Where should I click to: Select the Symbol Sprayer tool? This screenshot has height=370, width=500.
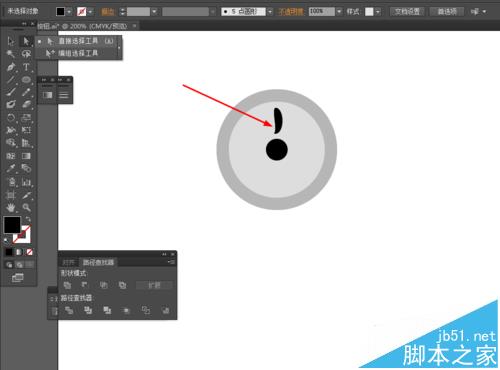click(11, 182)
